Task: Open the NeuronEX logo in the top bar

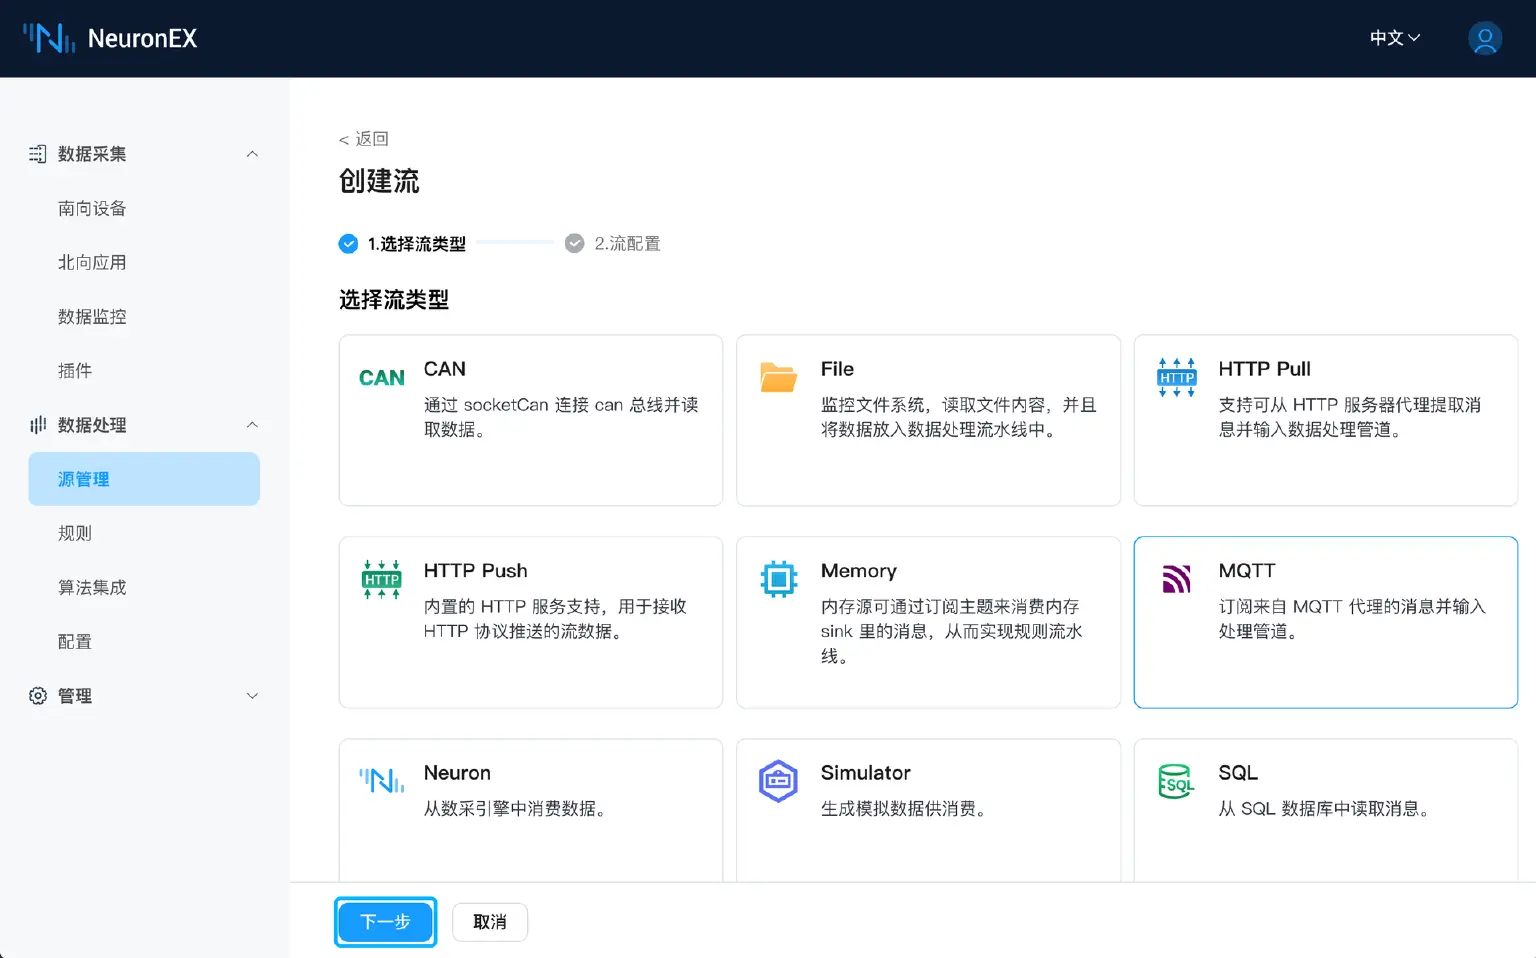Action: [110, 38]
